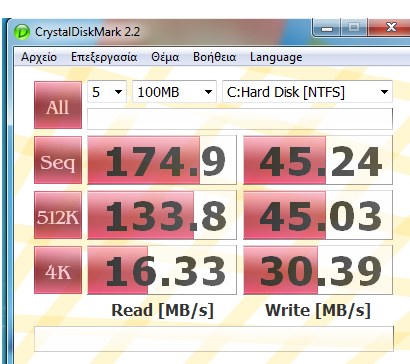Open the Βοήθεια menu
This screenshot has width=410, height=364.
coord(215,57)
